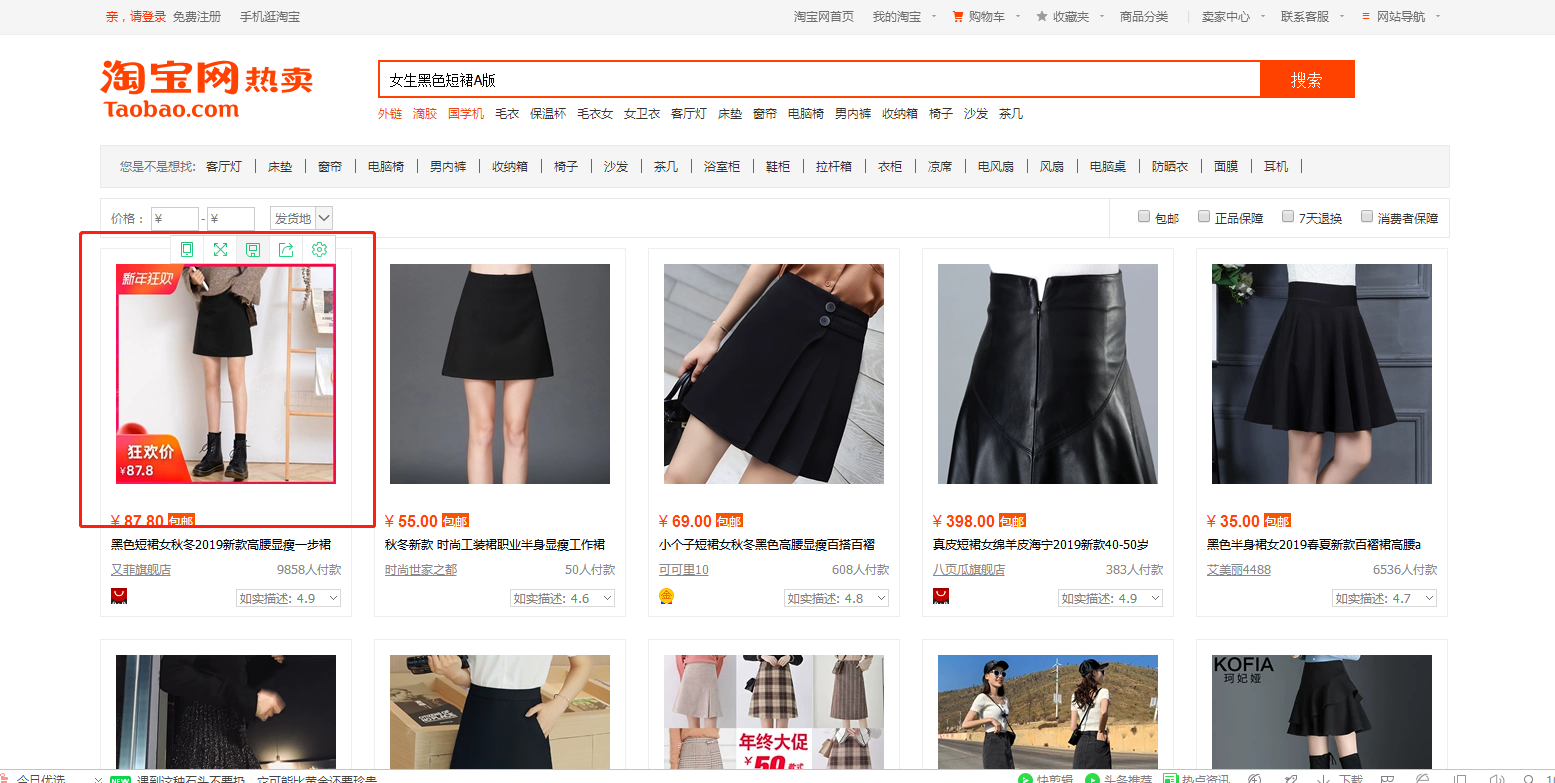Click the gold seller badge under 可可里10

[x=667, y=596]
